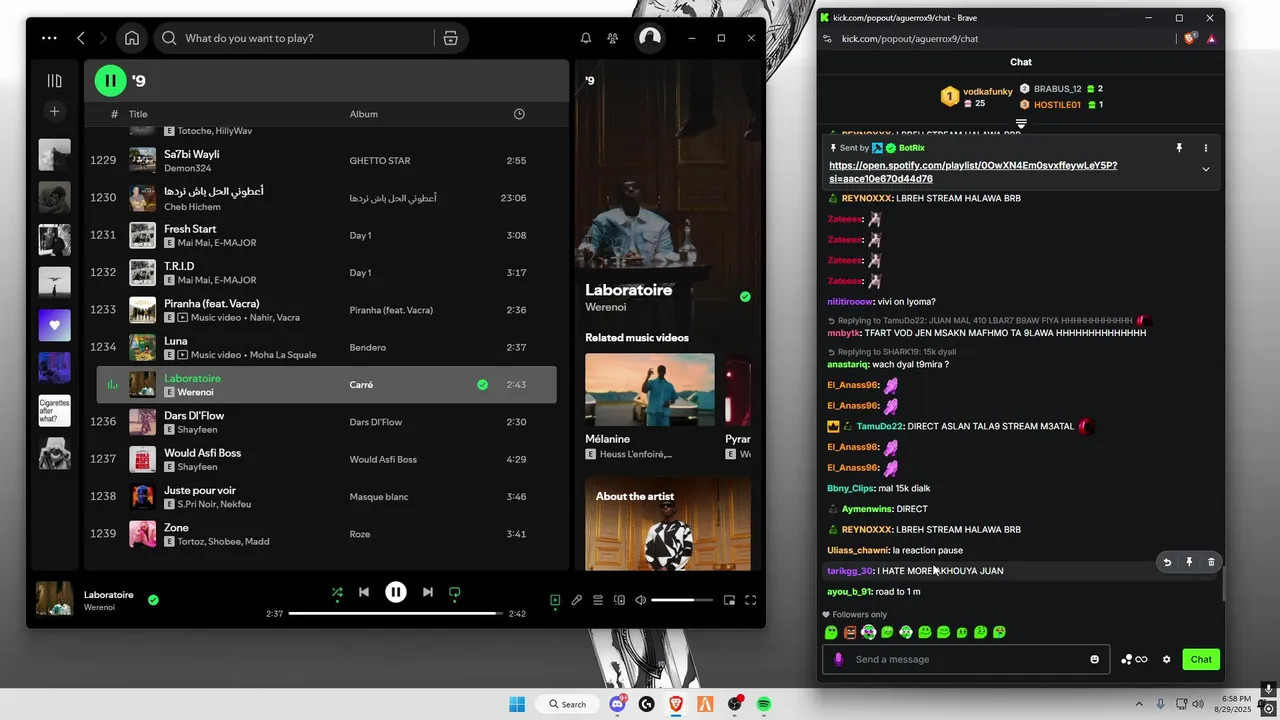Open 'Cigarettes after what?' playlist thumbnail

point(54,411)
